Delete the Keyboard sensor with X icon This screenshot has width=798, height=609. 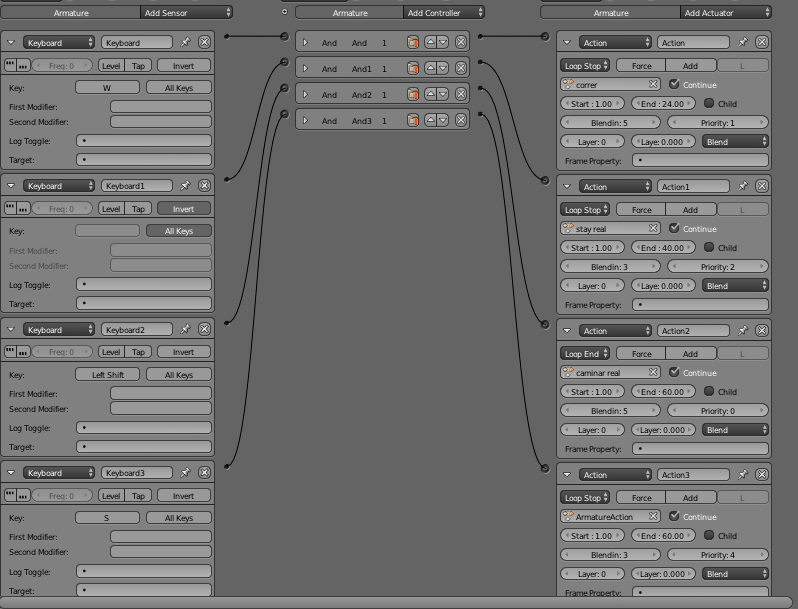204,42
